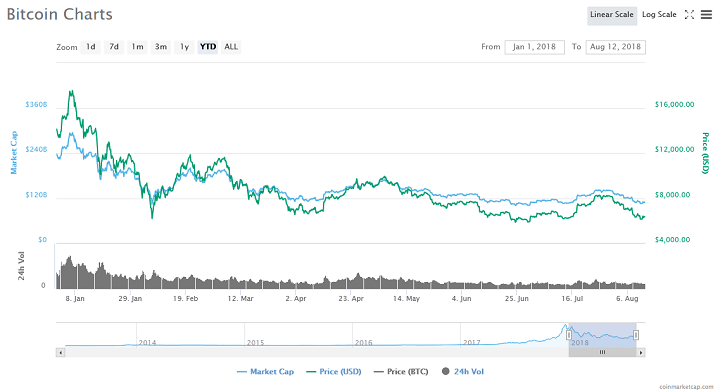The height and width of the screenshot is (392, 720).
Task: Click the navigator left scroll arrow
Action: [60, 353]
